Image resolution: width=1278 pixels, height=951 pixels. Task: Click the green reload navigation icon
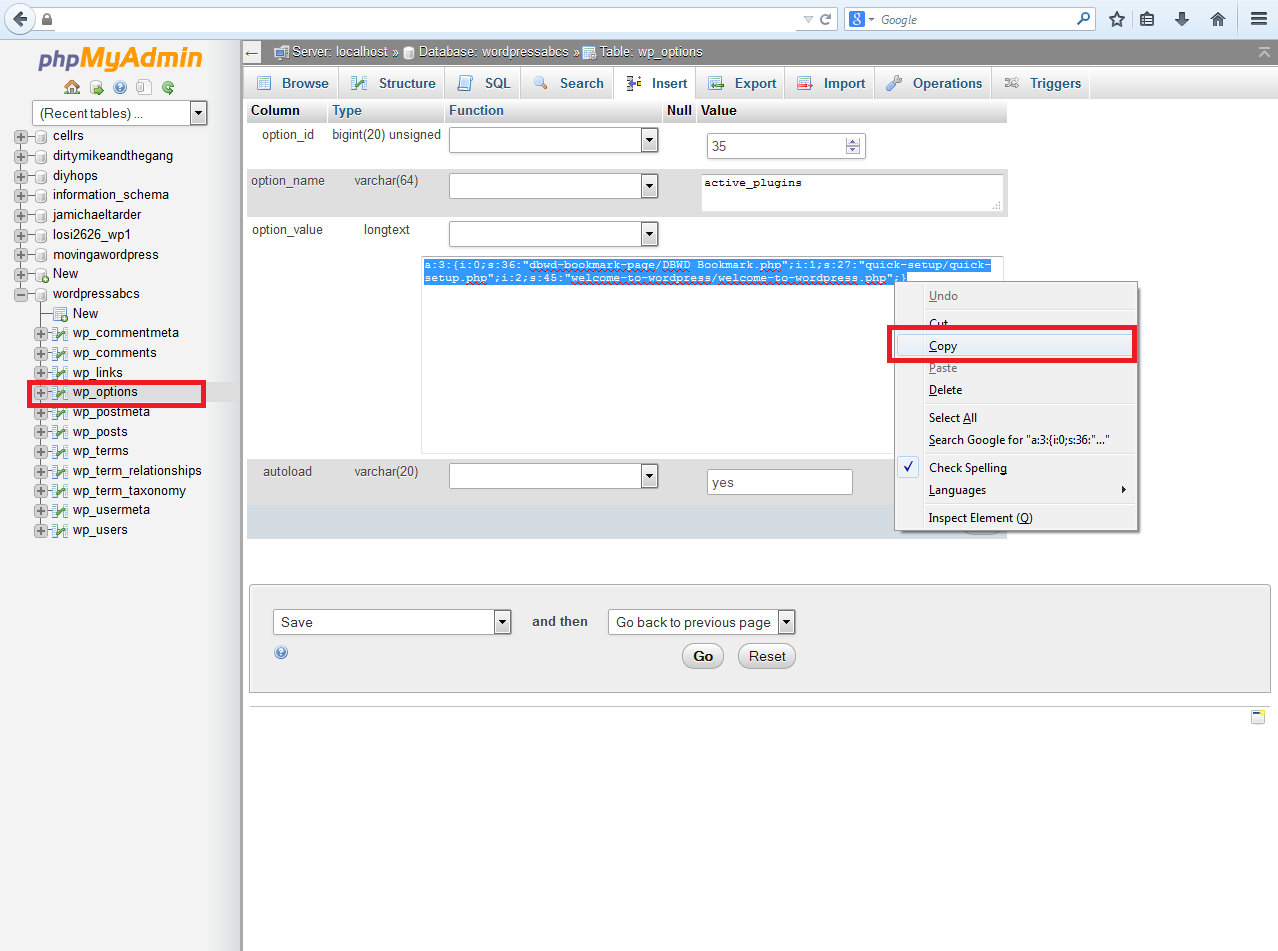pos(168,87)
